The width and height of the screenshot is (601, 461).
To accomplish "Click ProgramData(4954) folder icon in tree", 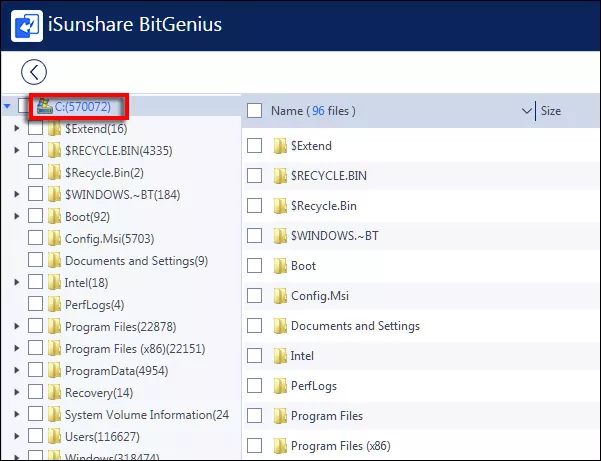I will (x=54, y=371).
